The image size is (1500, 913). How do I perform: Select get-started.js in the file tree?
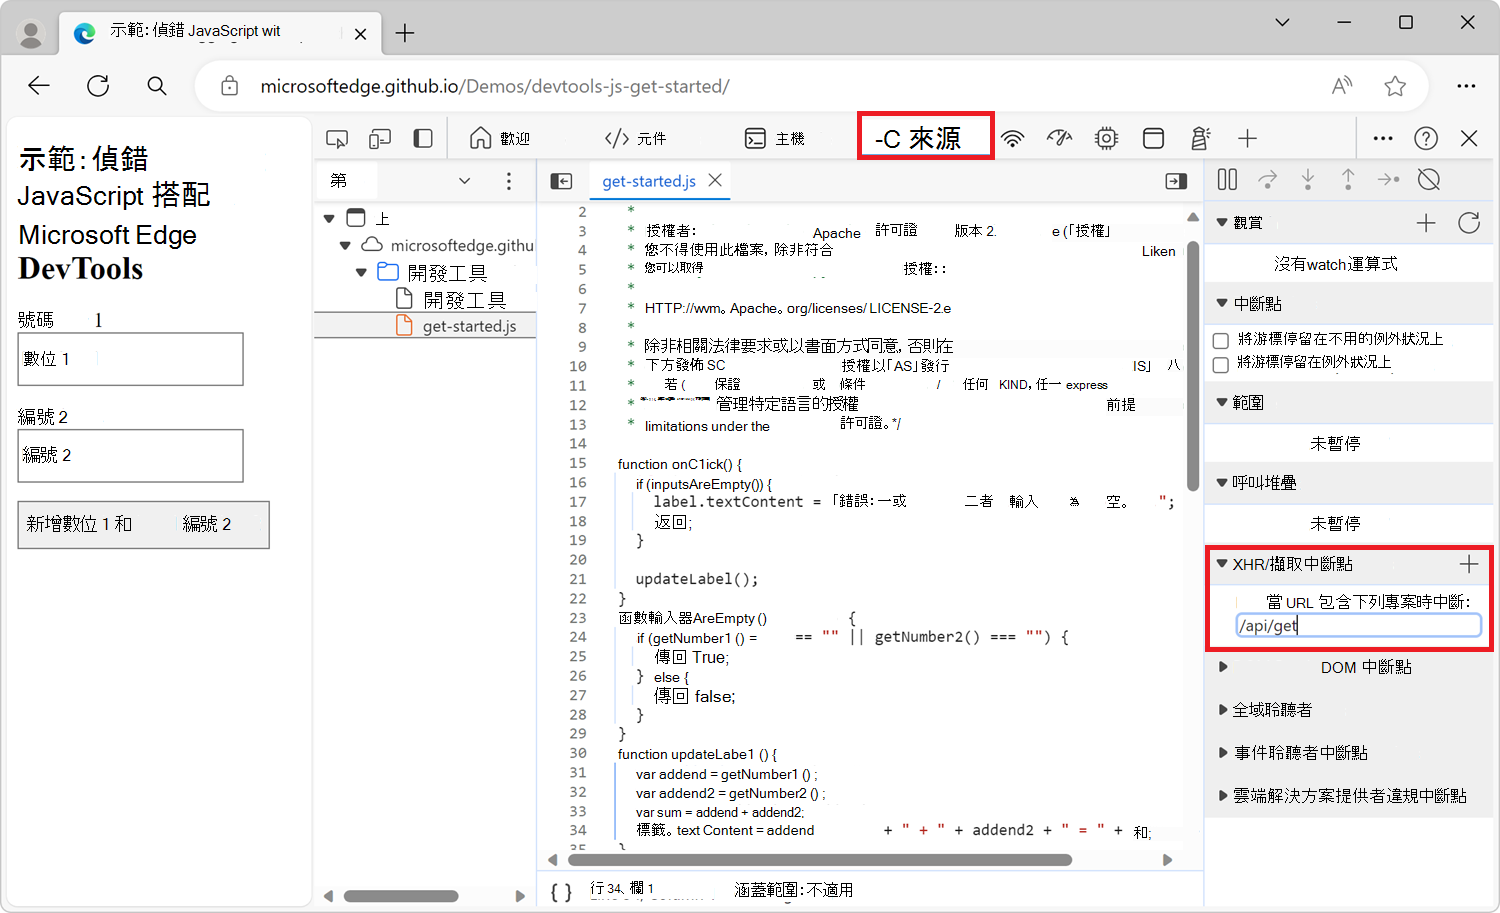point(456,326)
